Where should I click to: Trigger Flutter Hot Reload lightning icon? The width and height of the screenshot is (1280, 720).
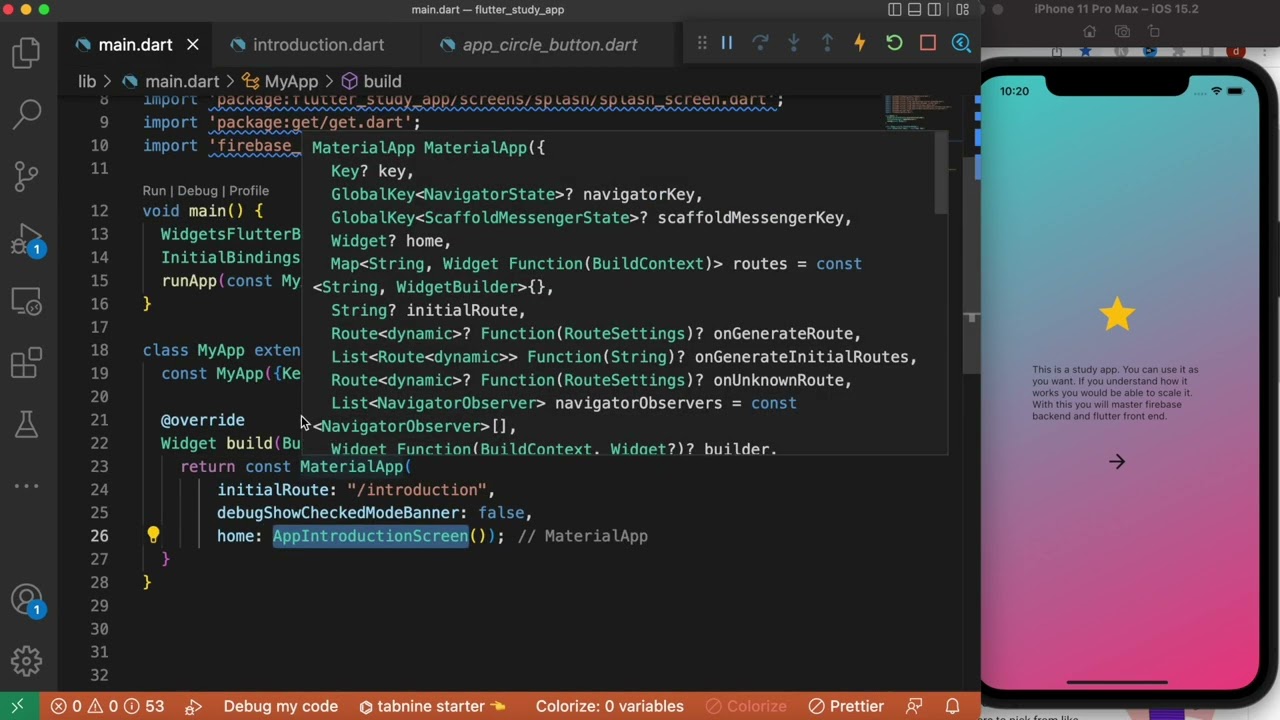pos(860,43)
